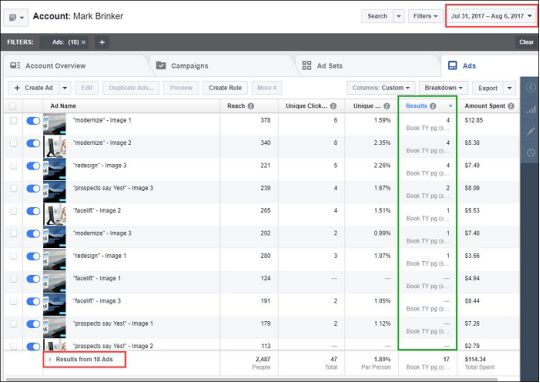Switch to the Ad Sets tab
The width and height of the screenshot is (540, 383).
(x=322, y=66)
